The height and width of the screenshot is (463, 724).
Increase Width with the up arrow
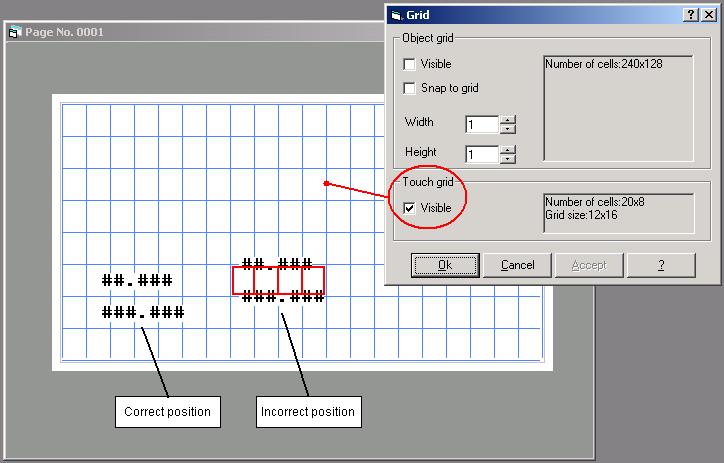point(508,120)
